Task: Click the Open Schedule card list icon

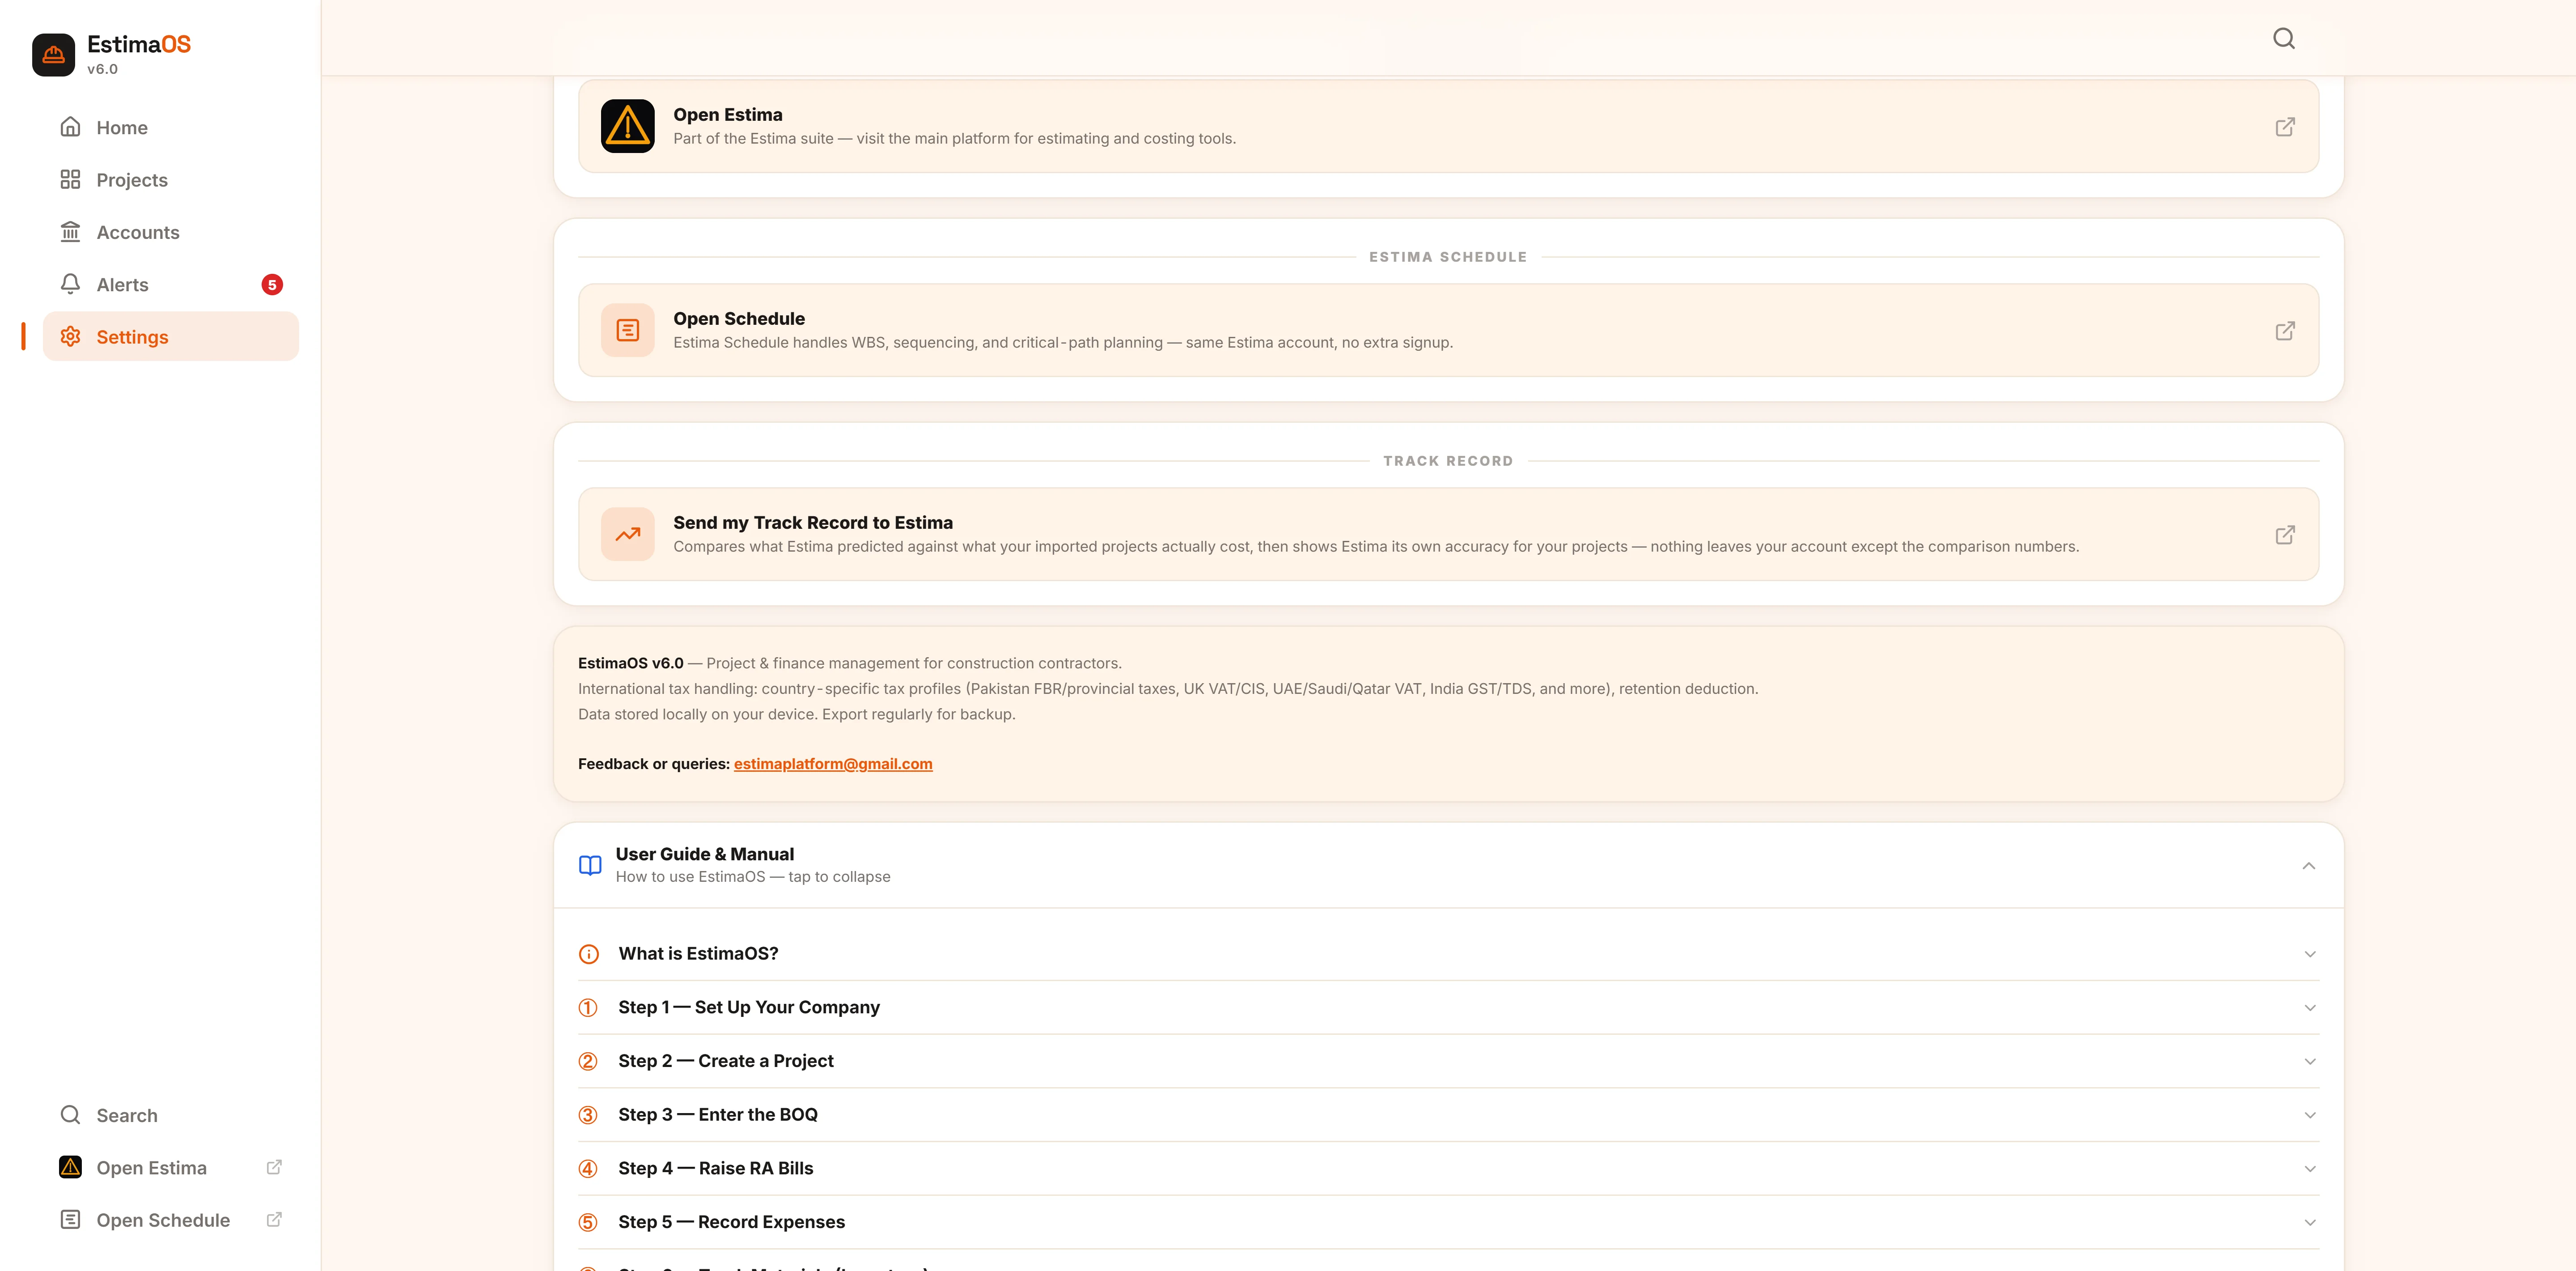Action: [628, 330]
